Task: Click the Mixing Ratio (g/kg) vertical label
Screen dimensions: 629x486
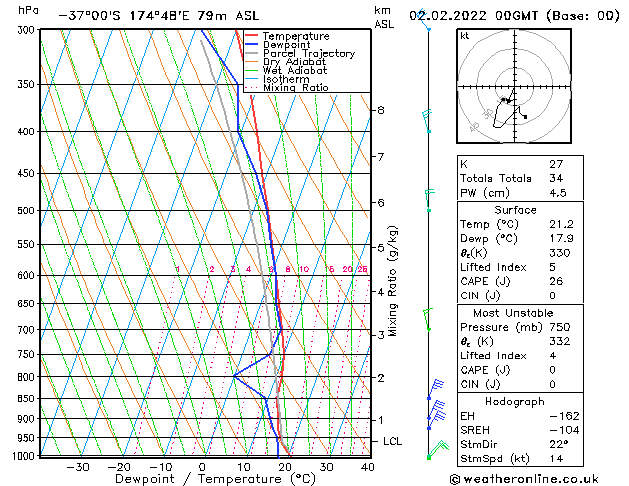Action: pyautogui.click(x=392, y=281)
